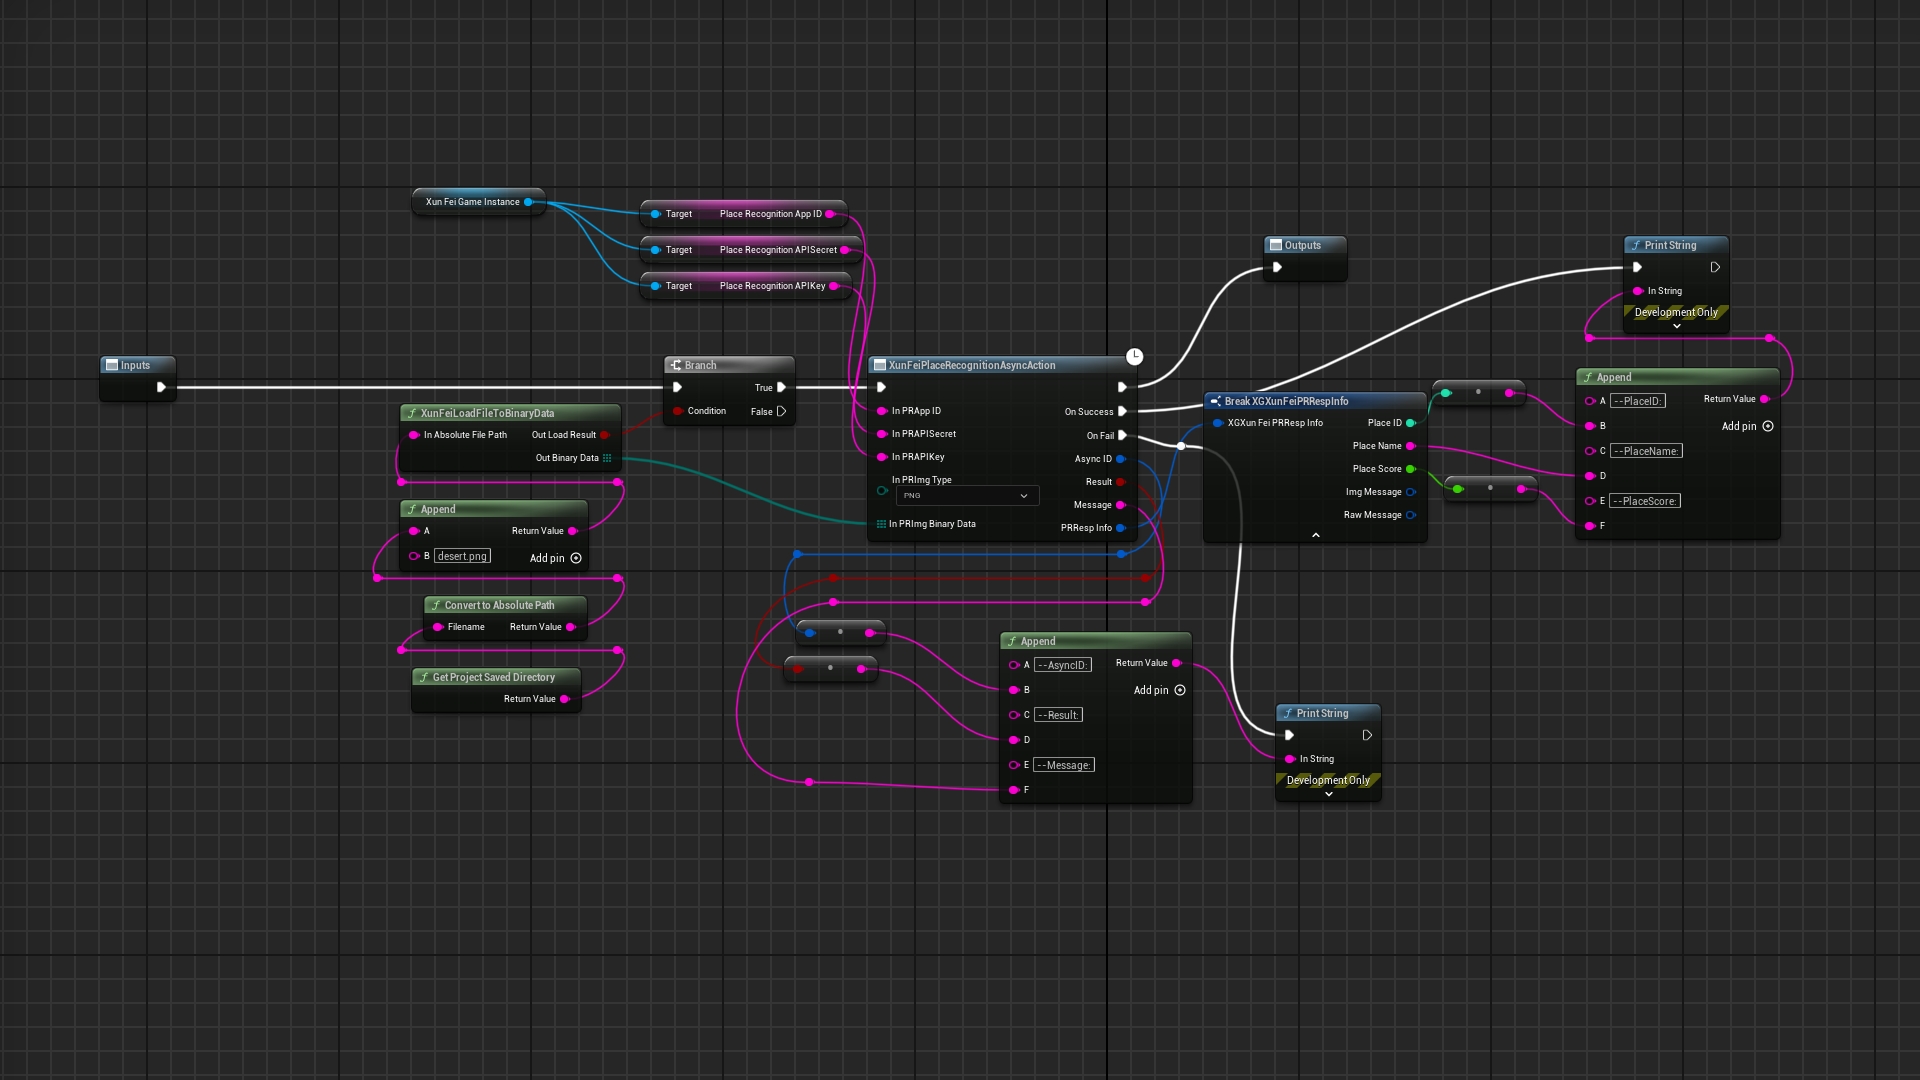The width and height of the screenshot is (1920, 1080).
Task: Click the Result boolean output pin
Action: coord(1121,482)
